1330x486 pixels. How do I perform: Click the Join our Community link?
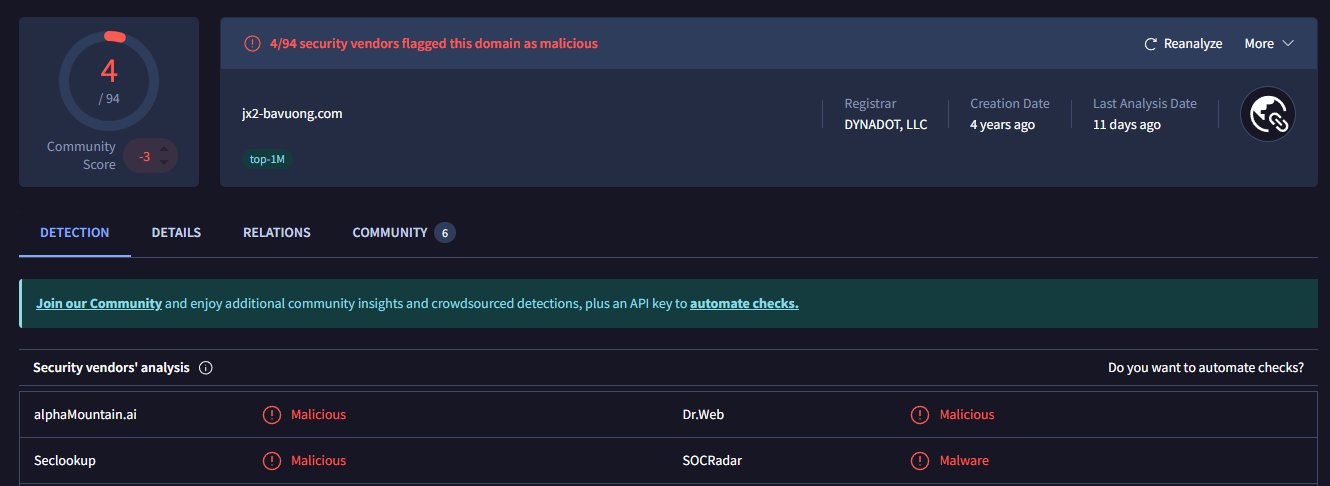pos(99,304)
